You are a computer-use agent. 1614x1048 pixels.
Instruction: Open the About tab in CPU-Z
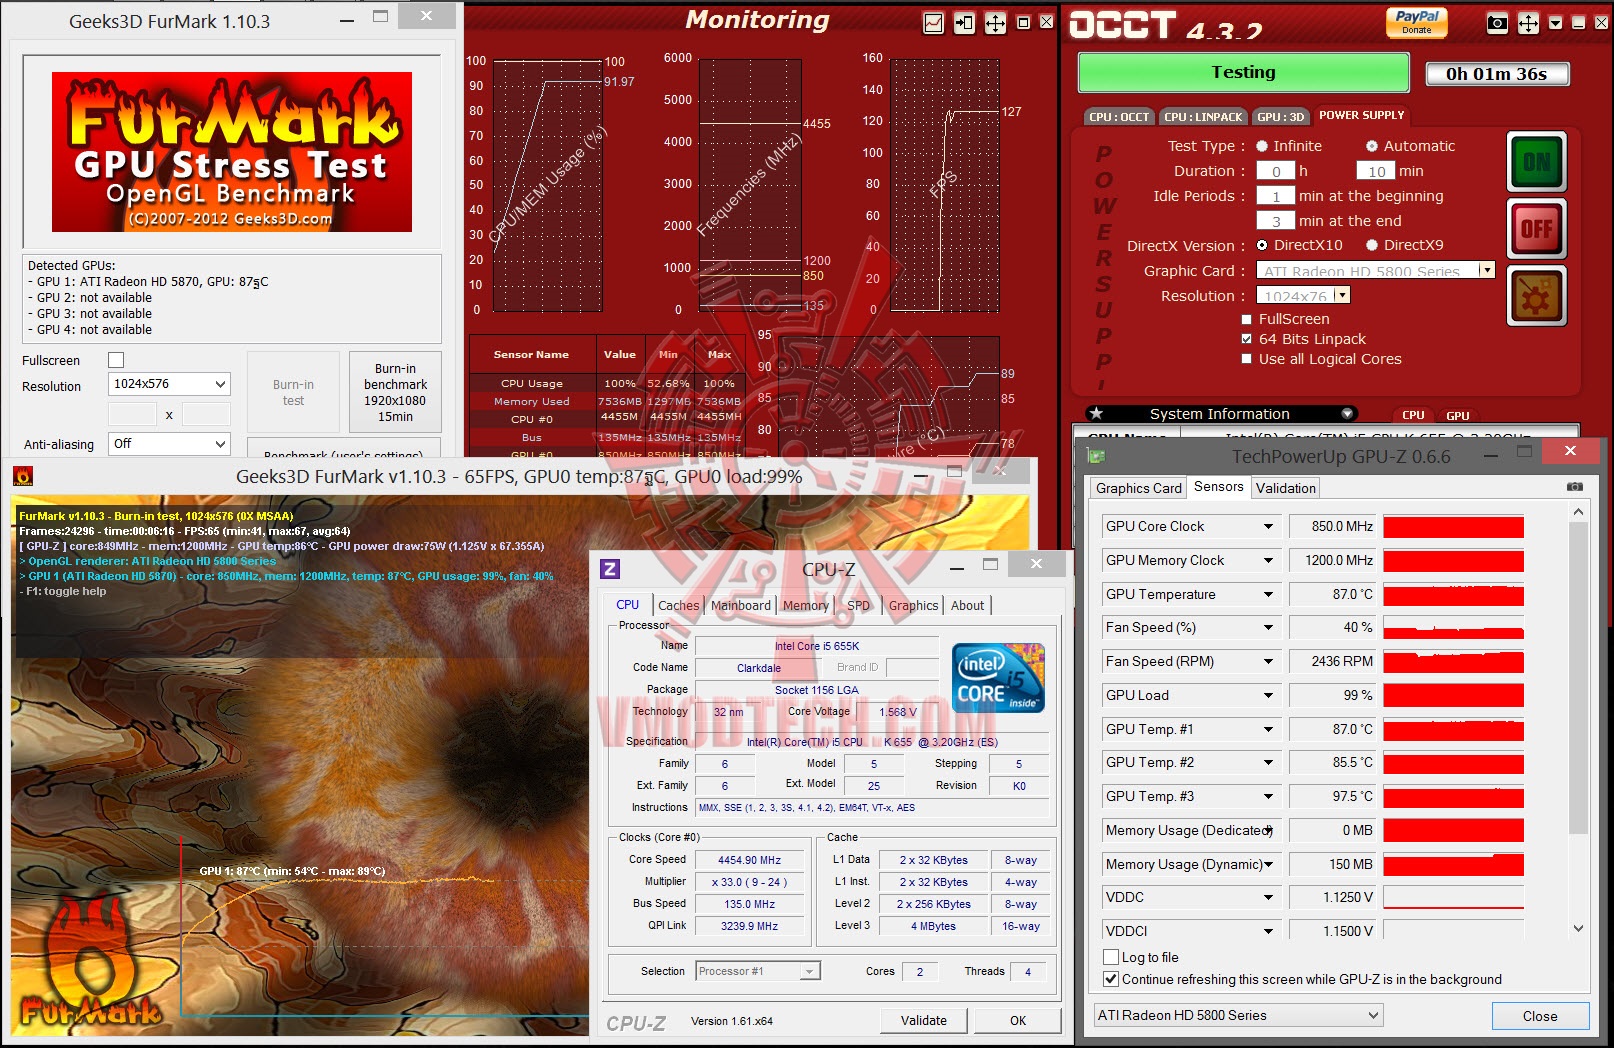point(967,605)
